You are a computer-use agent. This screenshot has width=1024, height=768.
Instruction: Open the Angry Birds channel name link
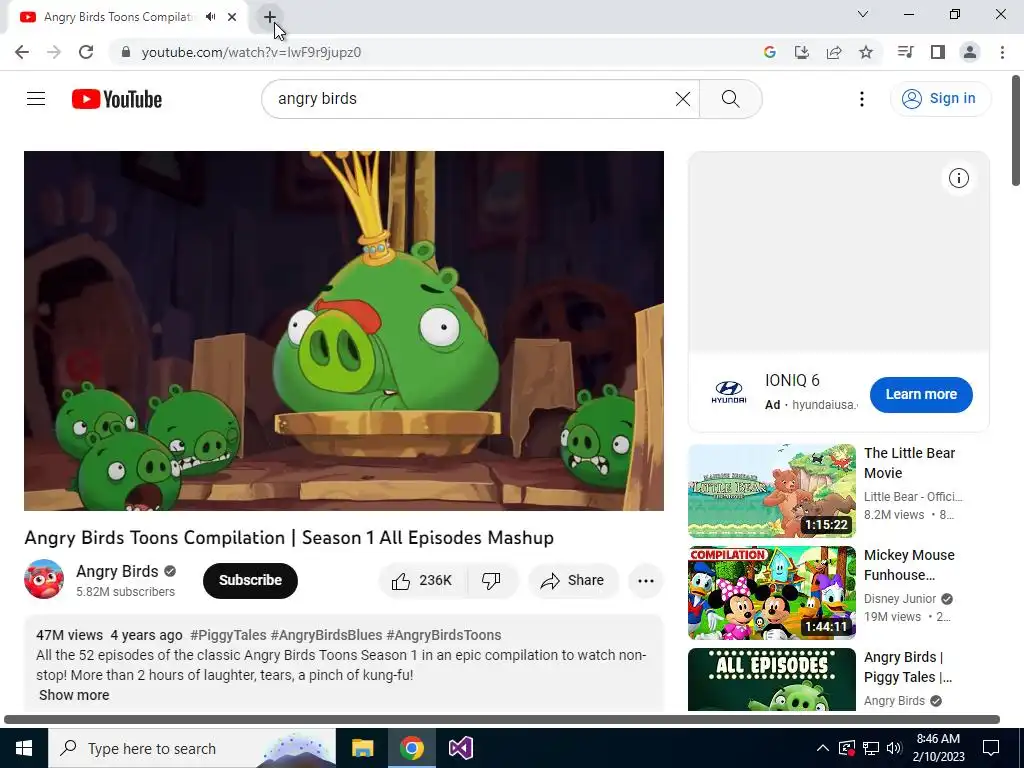117,571
